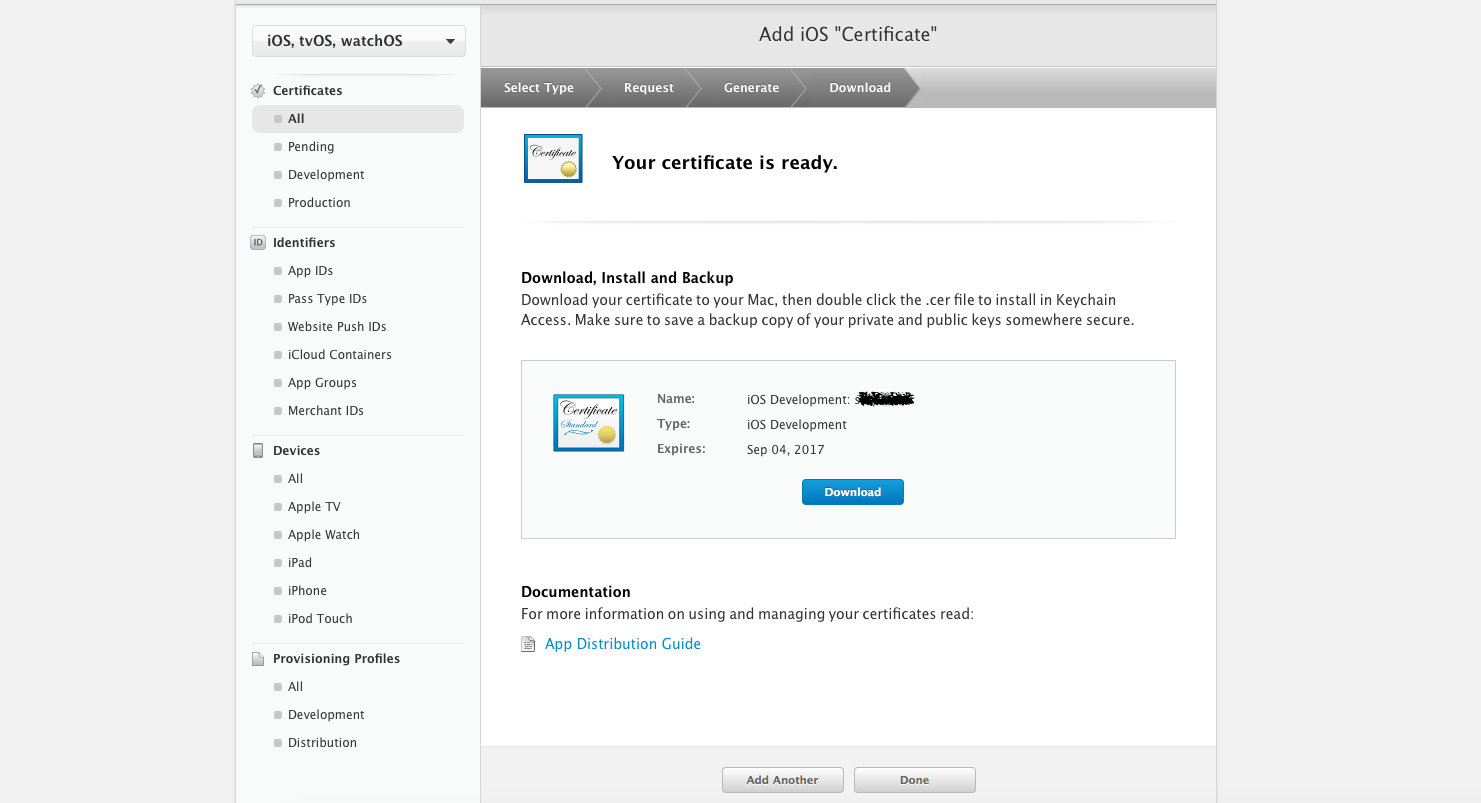Click the Provisioning Profiles document icon
1481x803 pixels.
(x=258, y=659)
